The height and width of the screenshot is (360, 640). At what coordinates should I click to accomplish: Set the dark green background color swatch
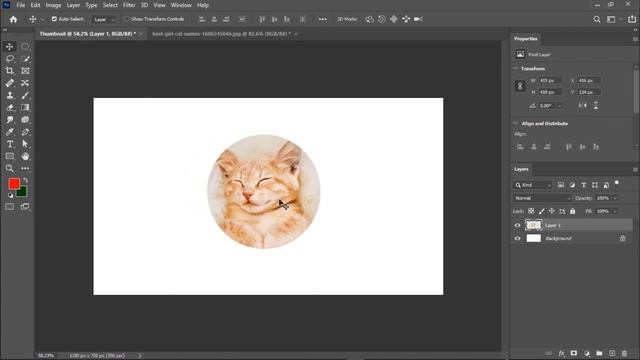(23, 192)
